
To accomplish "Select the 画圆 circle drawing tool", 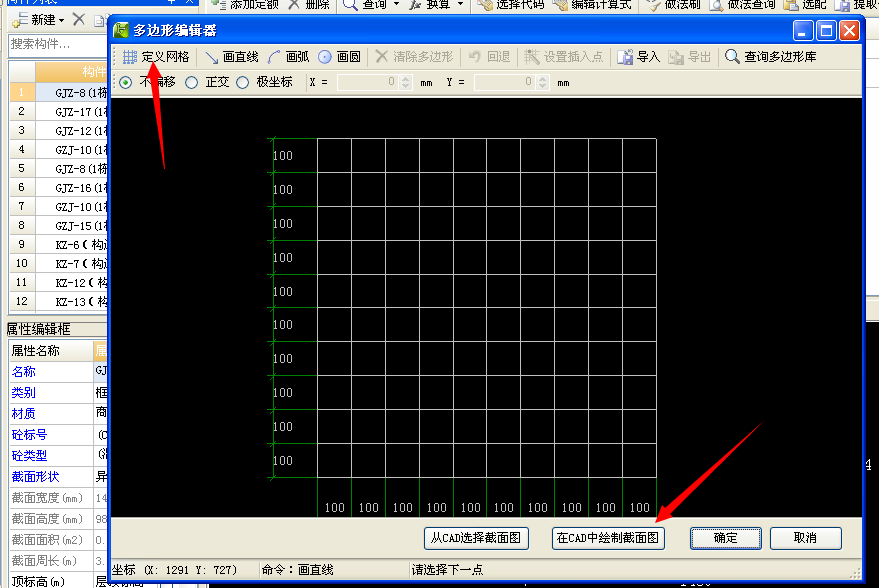I will point(339,57).
